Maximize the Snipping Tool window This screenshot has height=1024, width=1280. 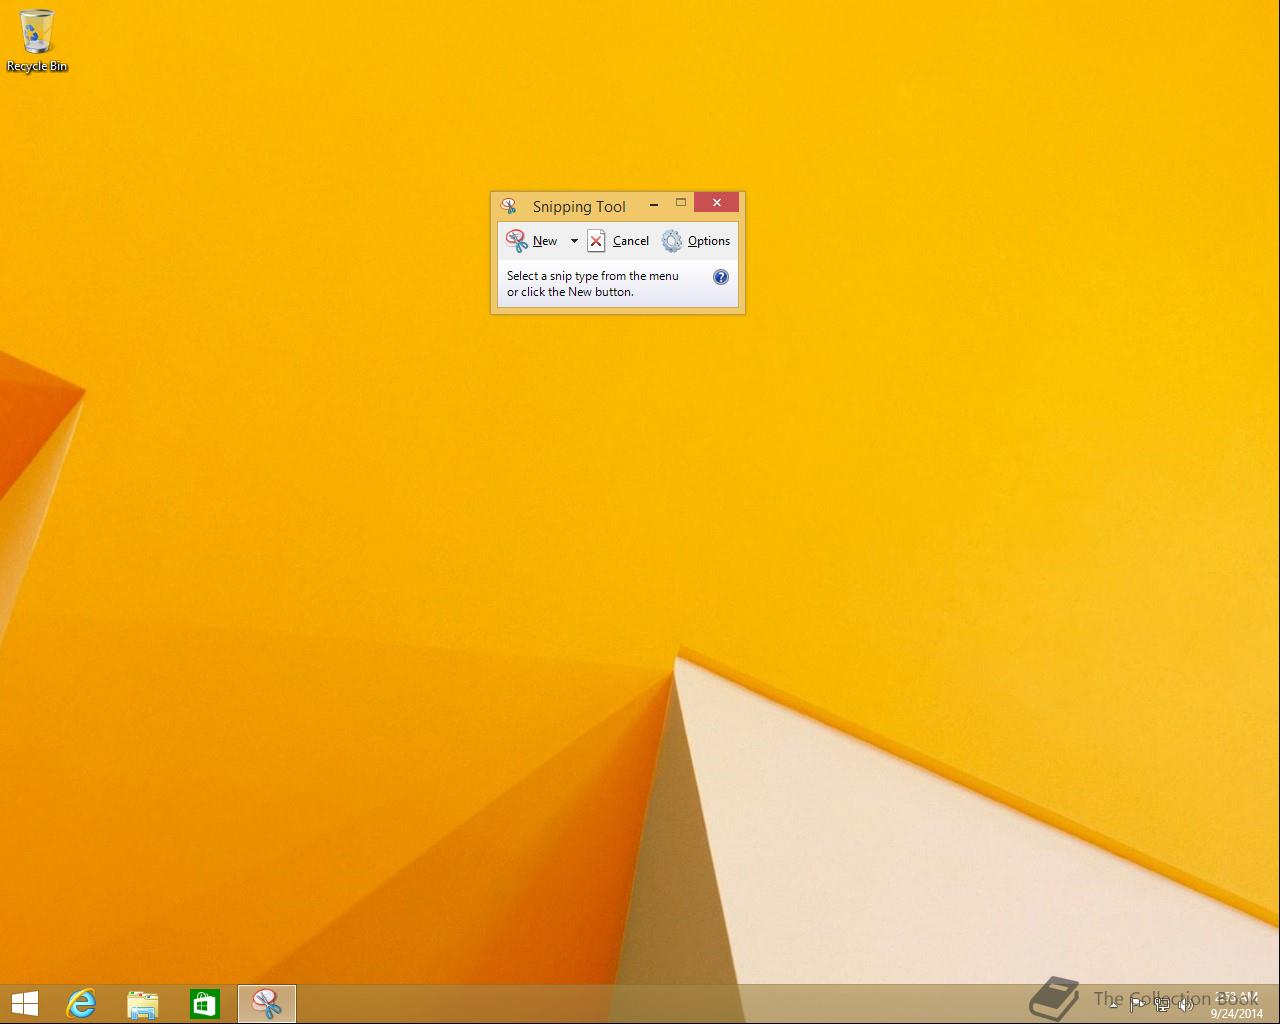pyautogui.click(x=681, y=203)
